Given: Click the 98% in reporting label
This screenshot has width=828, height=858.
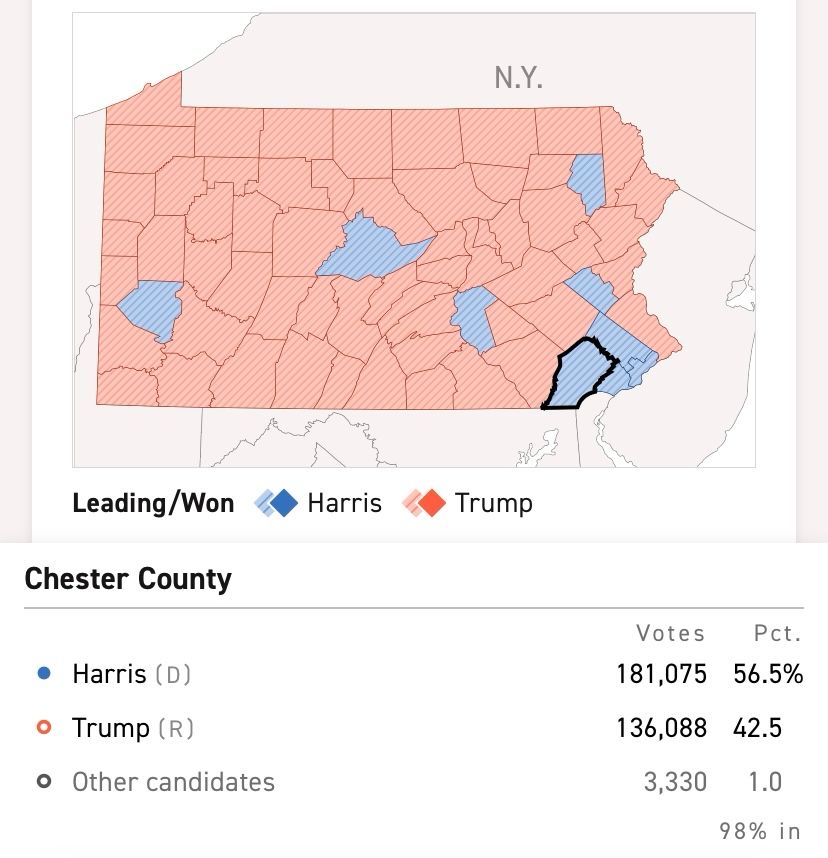Looking at the screenshot, I should click(760, 831).
